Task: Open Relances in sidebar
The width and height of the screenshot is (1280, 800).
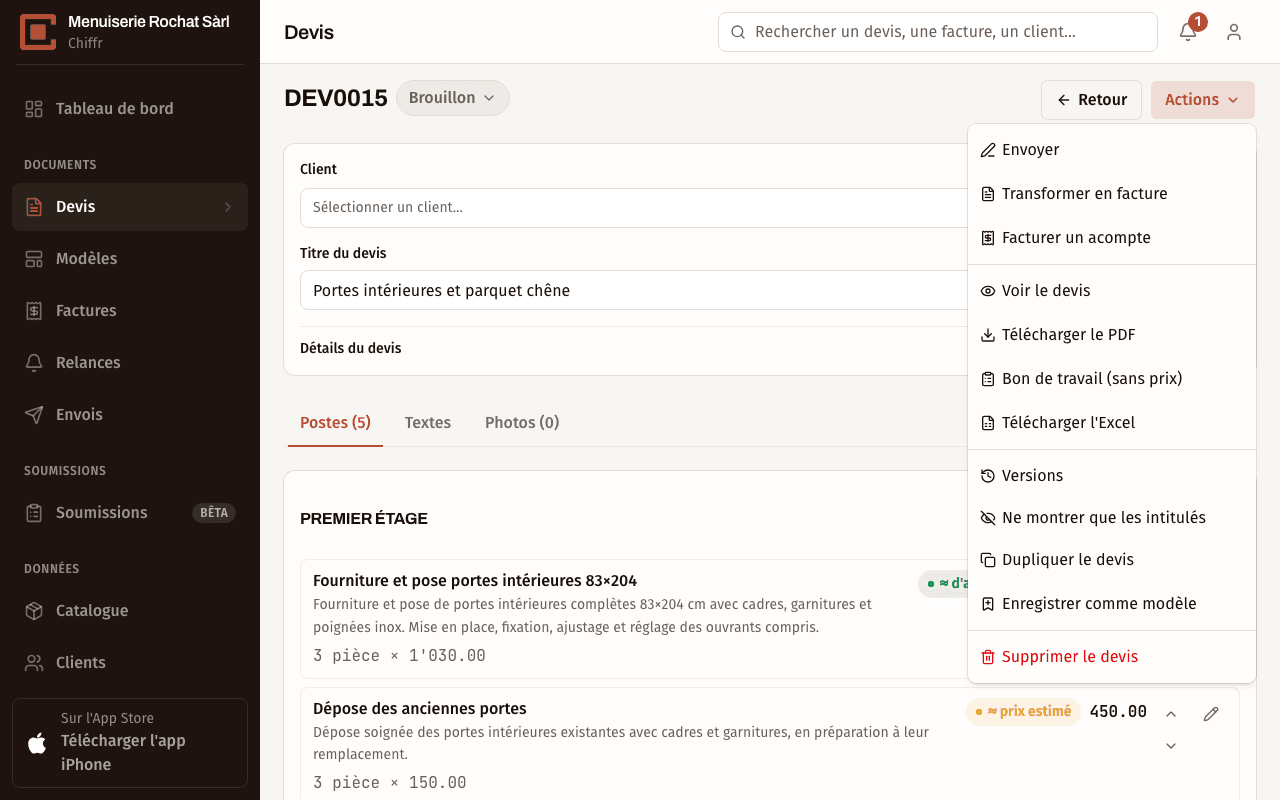Action: click(x=130, y=363)
